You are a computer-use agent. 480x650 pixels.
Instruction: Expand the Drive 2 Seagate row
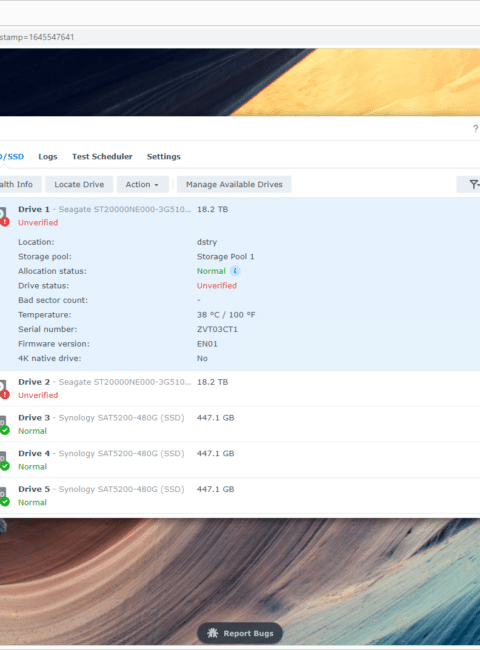(x=240, y=388)
